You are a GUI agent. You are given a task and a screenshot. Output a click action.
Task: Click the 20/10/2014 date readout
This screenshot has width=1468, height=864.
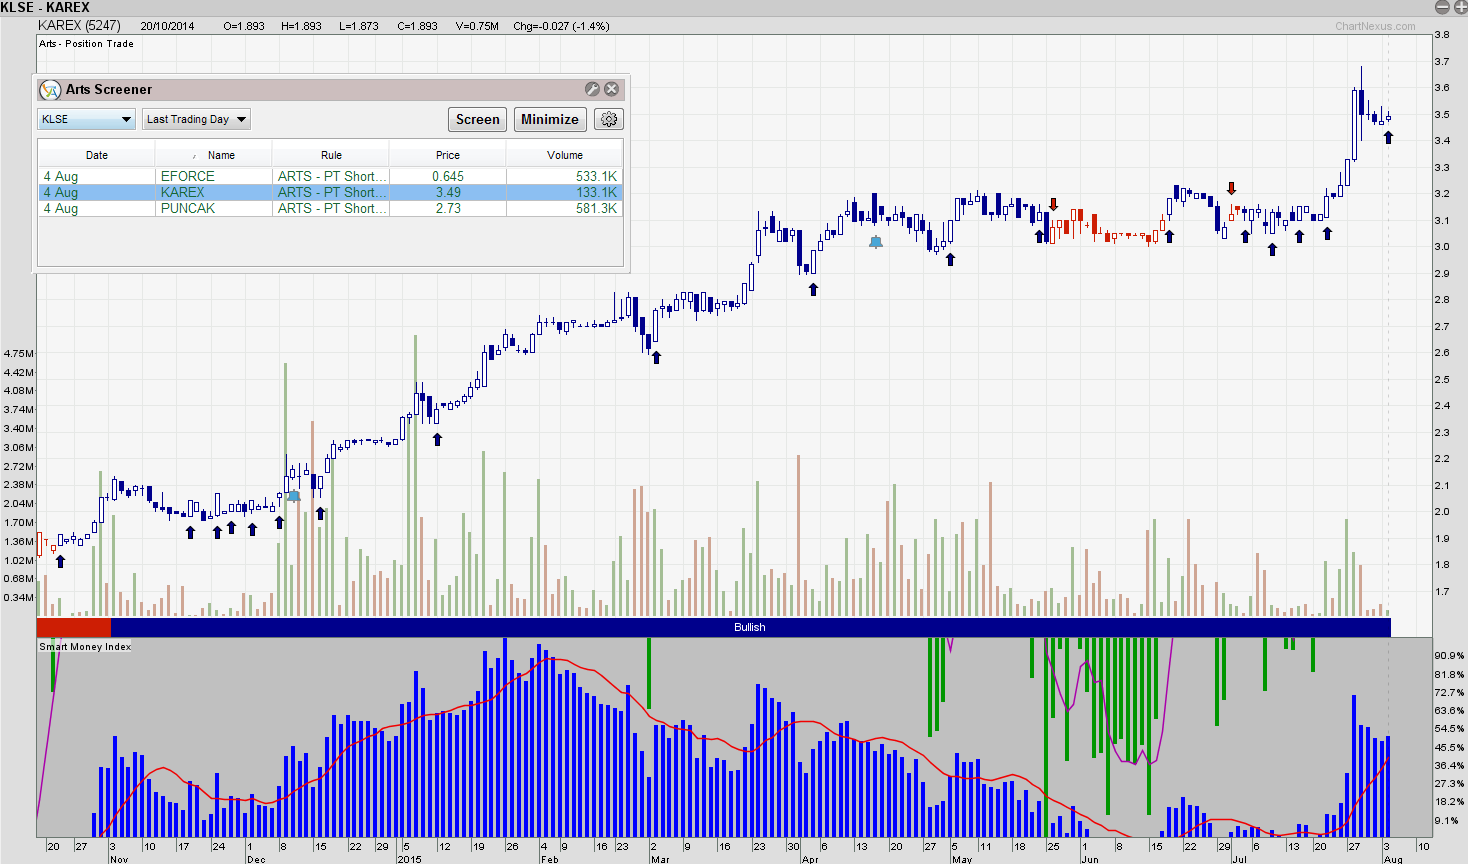(167, 26)
